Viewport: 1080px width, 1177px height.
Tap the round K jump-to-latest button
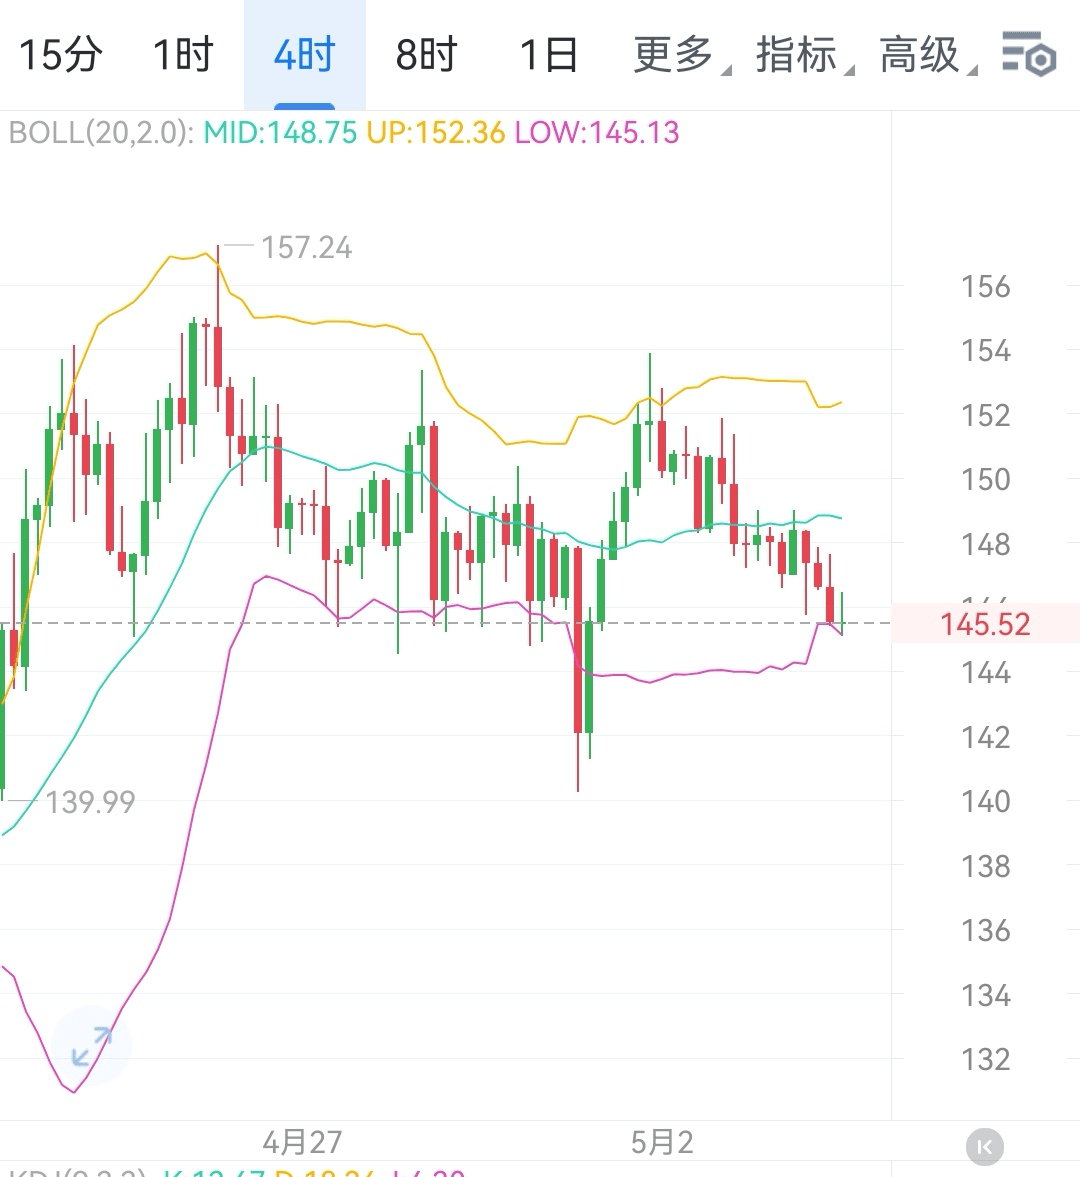coord(985,1147)
